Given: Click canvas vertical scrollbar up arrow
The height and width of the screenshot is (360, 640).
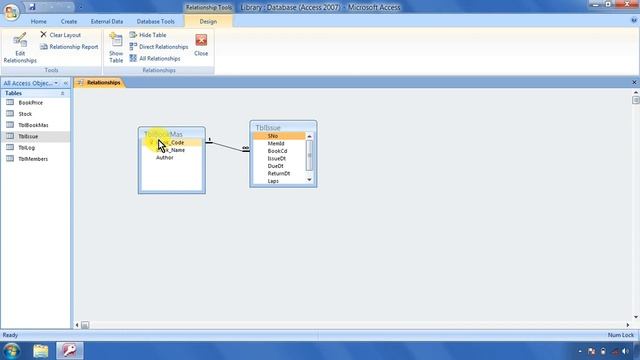Looking at the screenshot, I should click(636, 92).
